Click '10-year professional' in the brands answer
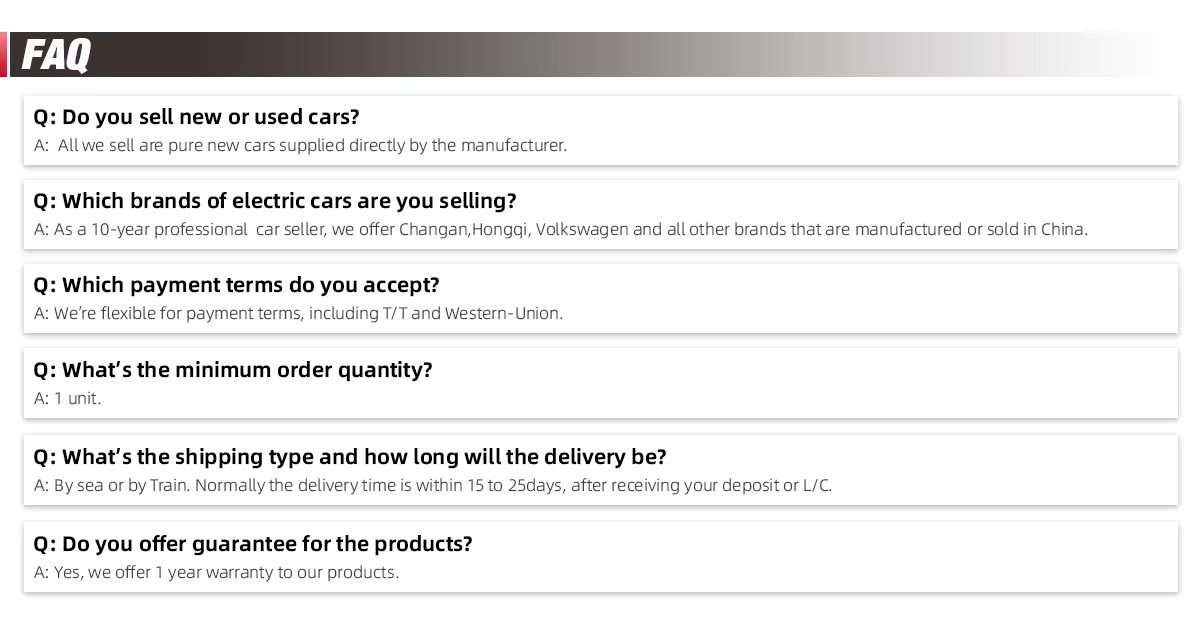 tap(169, 230)
